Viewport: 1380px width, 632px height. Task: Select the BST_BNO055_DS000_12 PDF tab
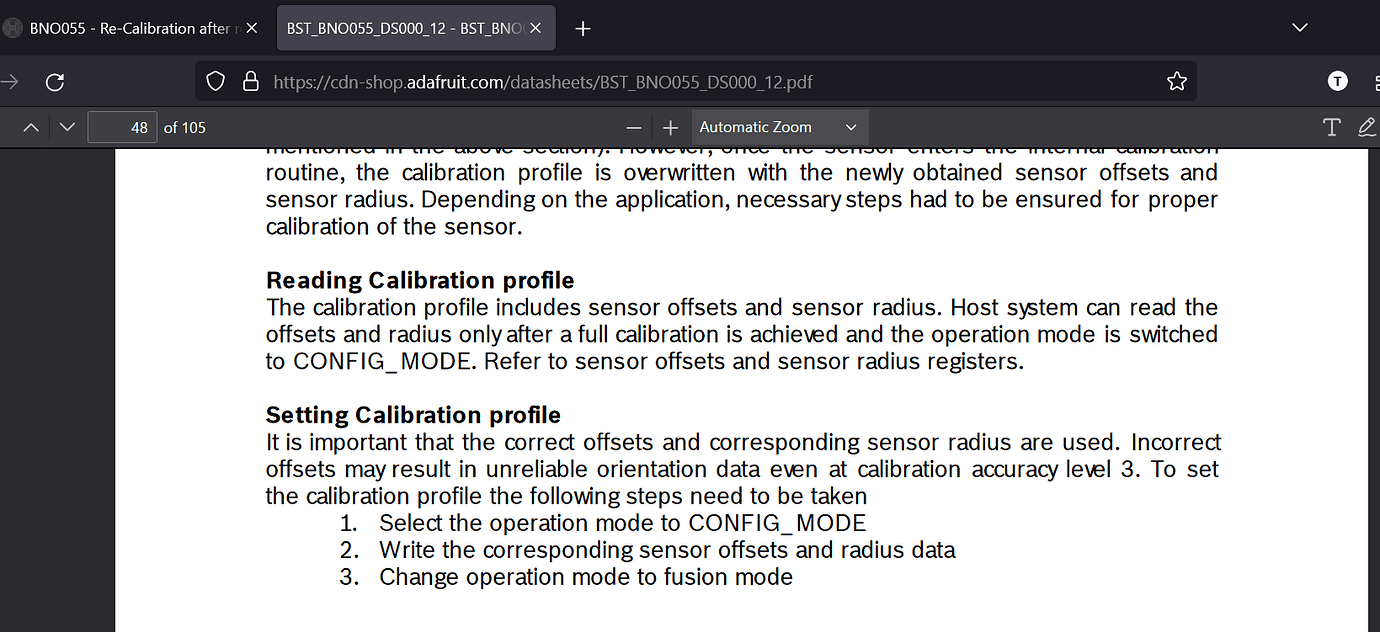point(400,28)
